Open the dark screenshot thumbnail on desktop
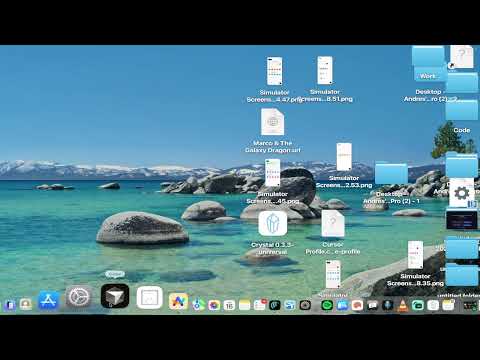The image size is (480, 360). (462, 220)
